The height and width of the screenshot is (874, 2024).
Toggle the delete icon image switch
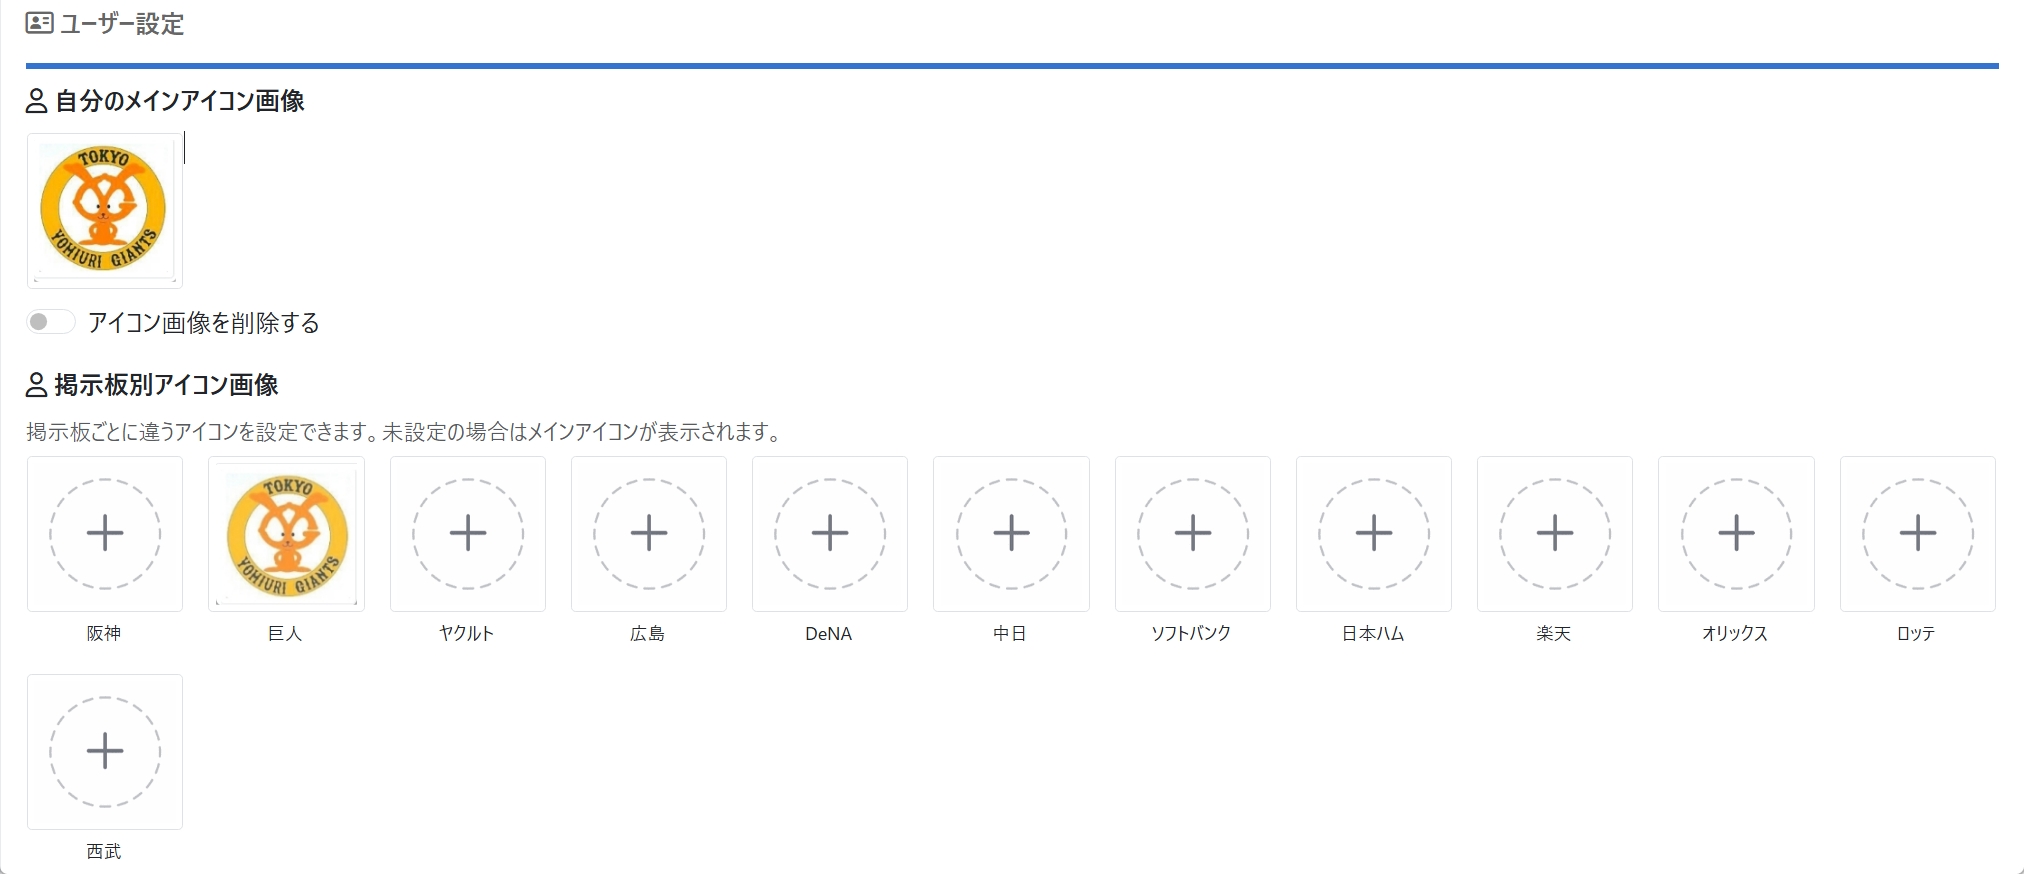point(50,322)
